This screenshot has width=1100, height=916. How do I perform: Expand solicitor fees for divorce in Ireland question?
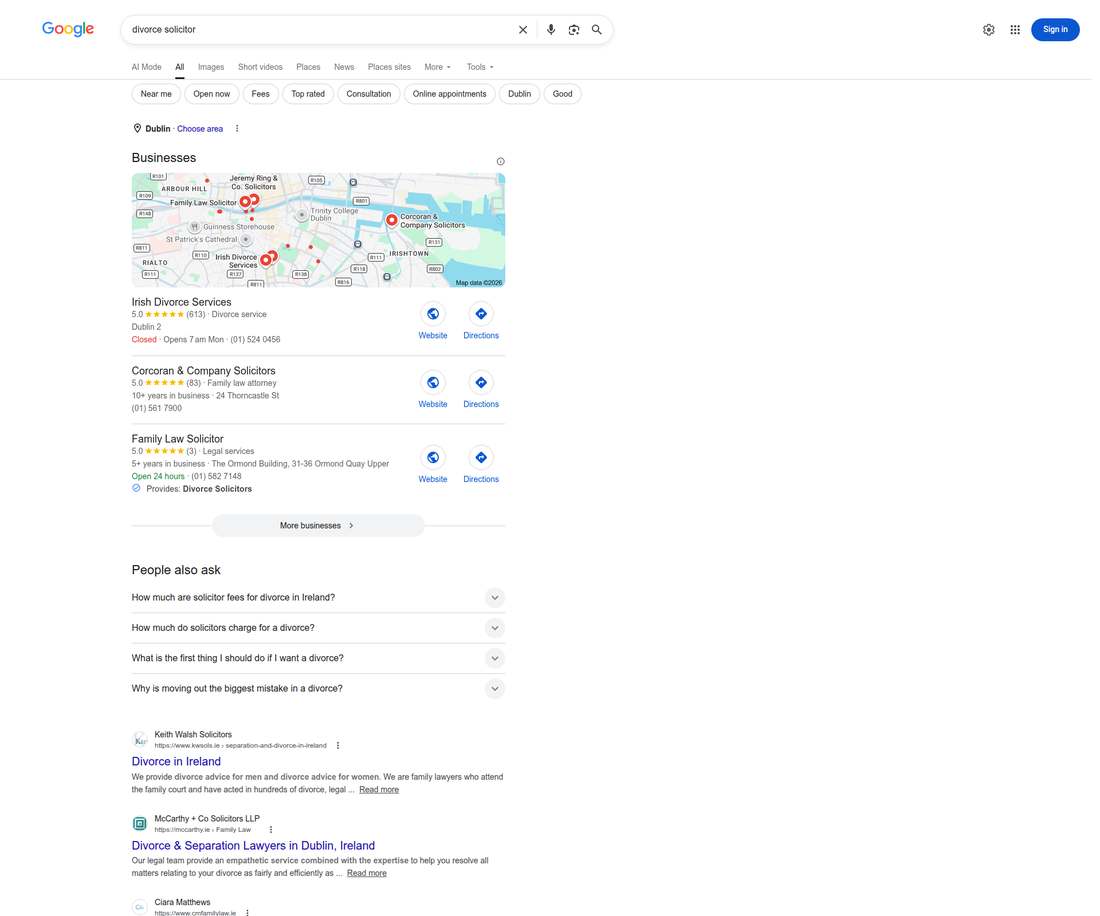pos(495,598)
